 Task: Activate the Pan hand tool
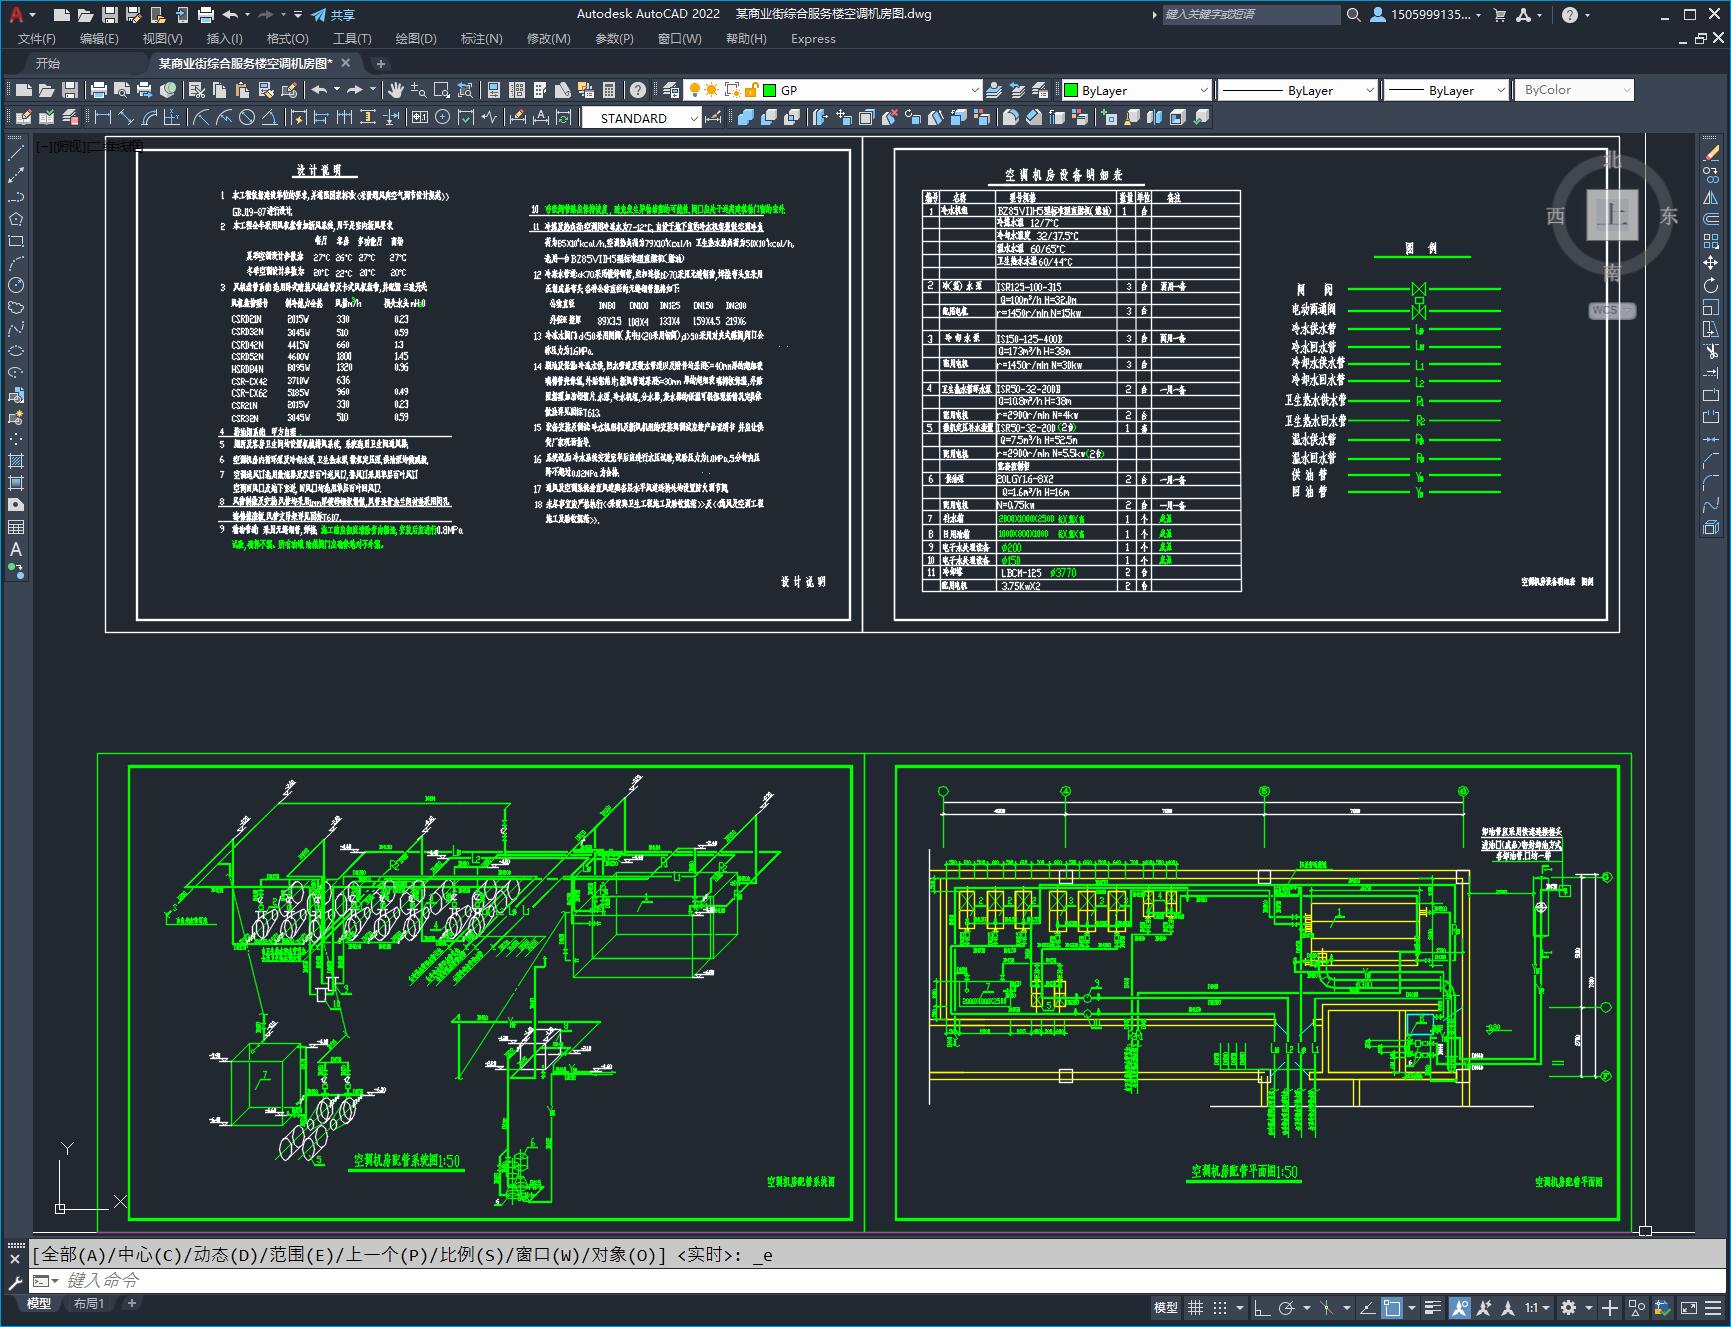point(396,90)
